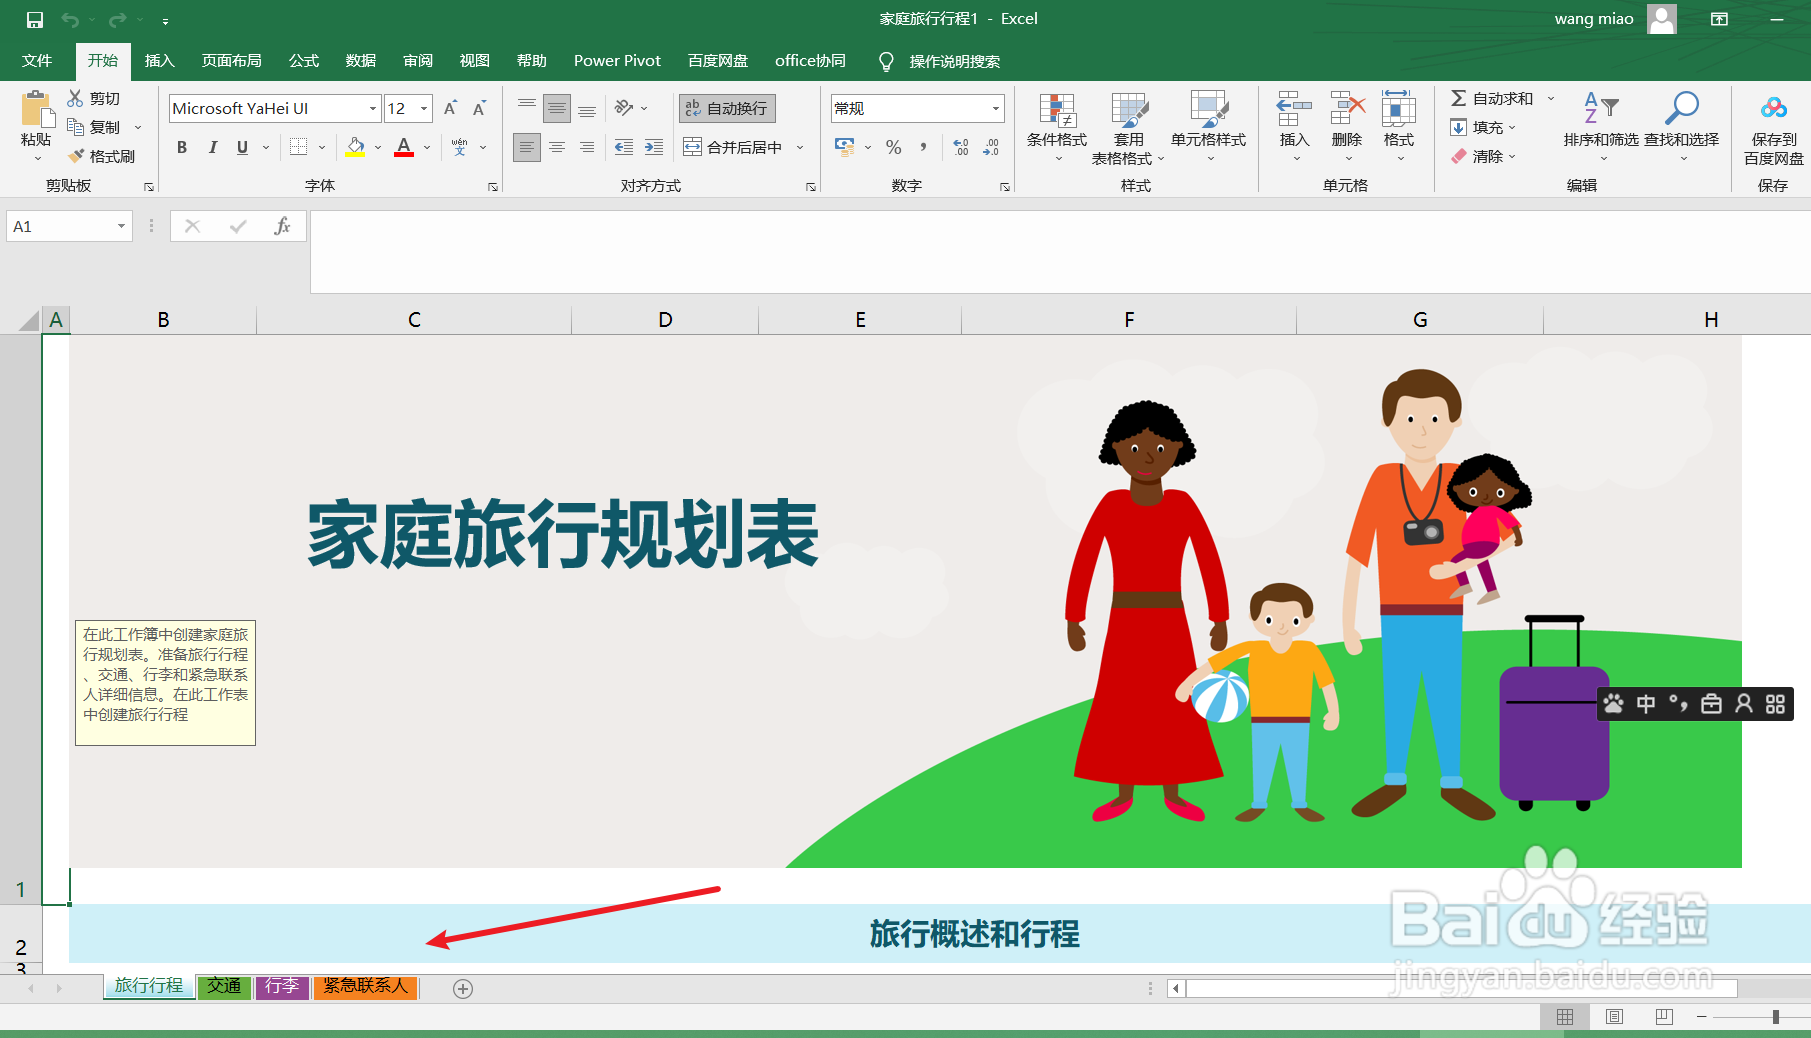Screen dimensions: 1811x1038
Task: Switch to the 紧急联系人 sheet tab
Action: click(366, 986)
